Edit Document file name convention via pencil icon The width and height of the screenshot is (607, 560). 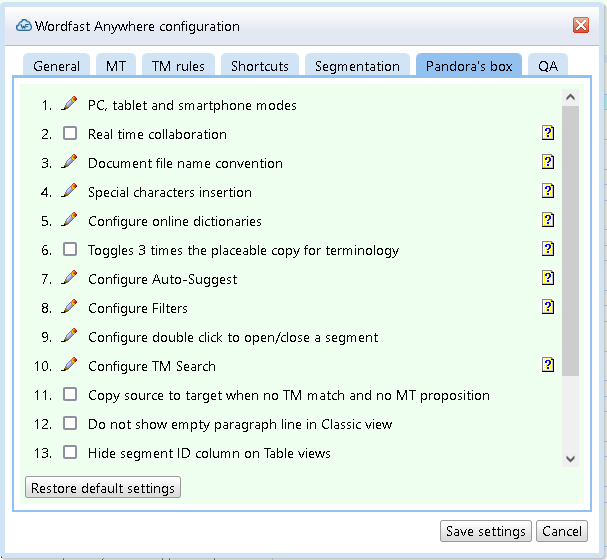tap(69, 162)
